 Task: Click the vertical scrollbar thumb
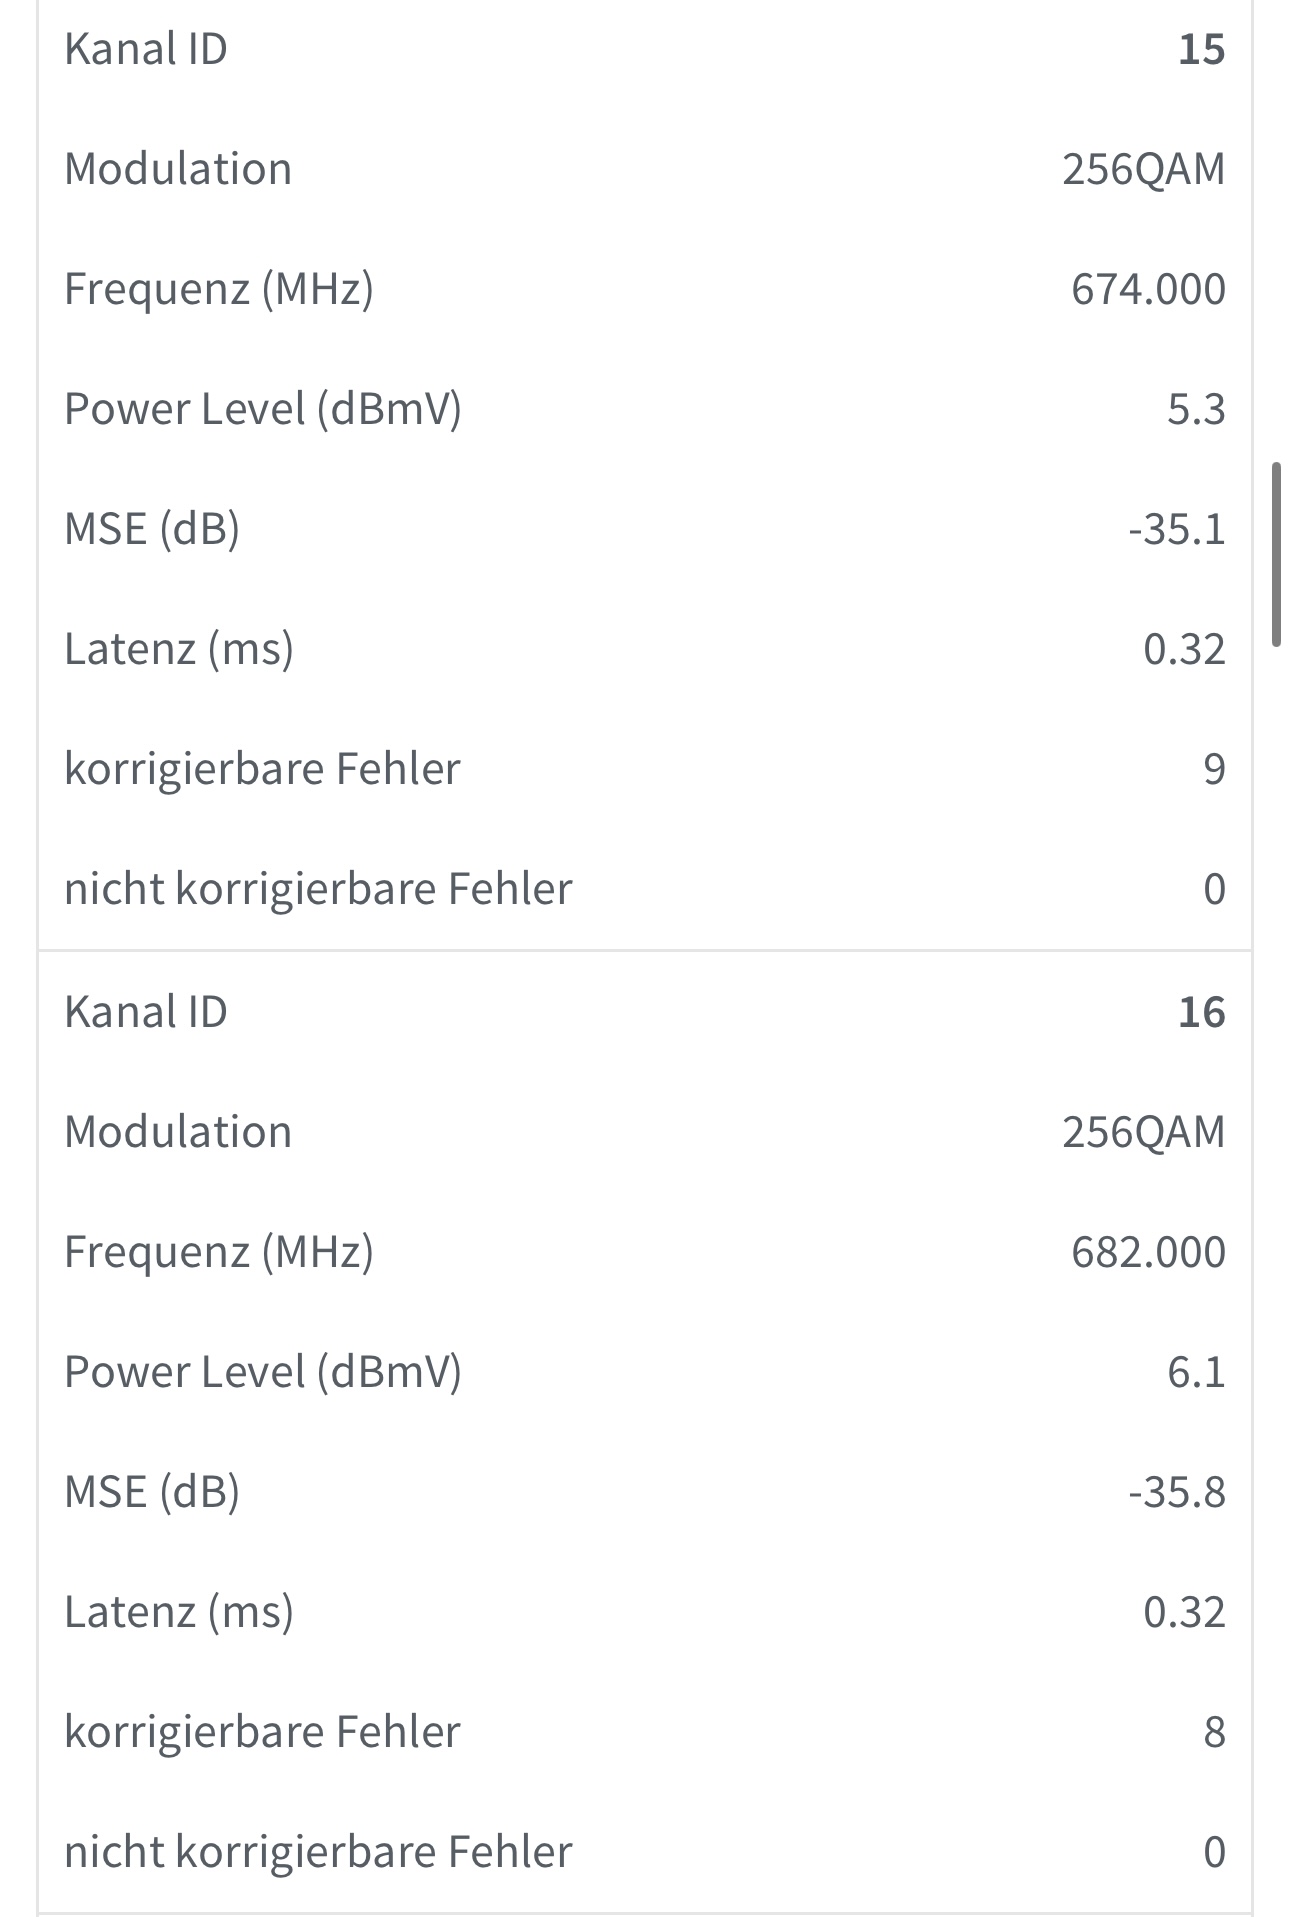[1277, 554]
